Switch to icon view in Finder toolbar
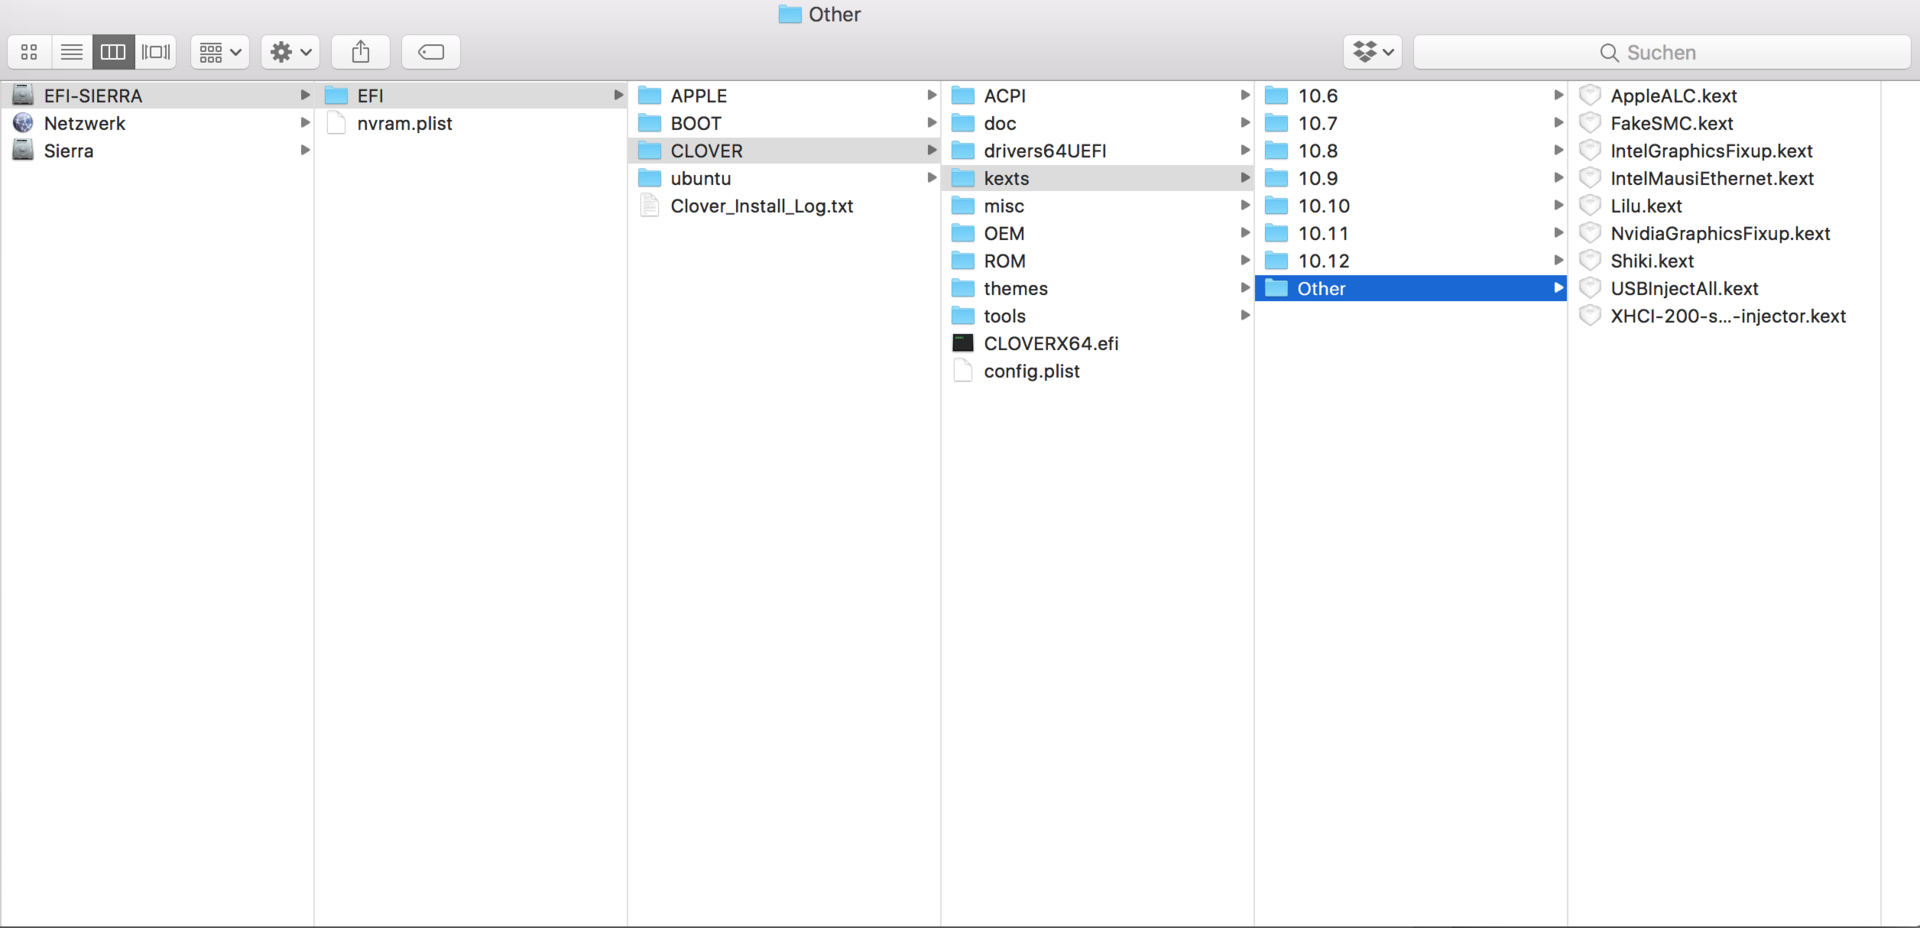 pyautogui.click(x=29, y=52)
